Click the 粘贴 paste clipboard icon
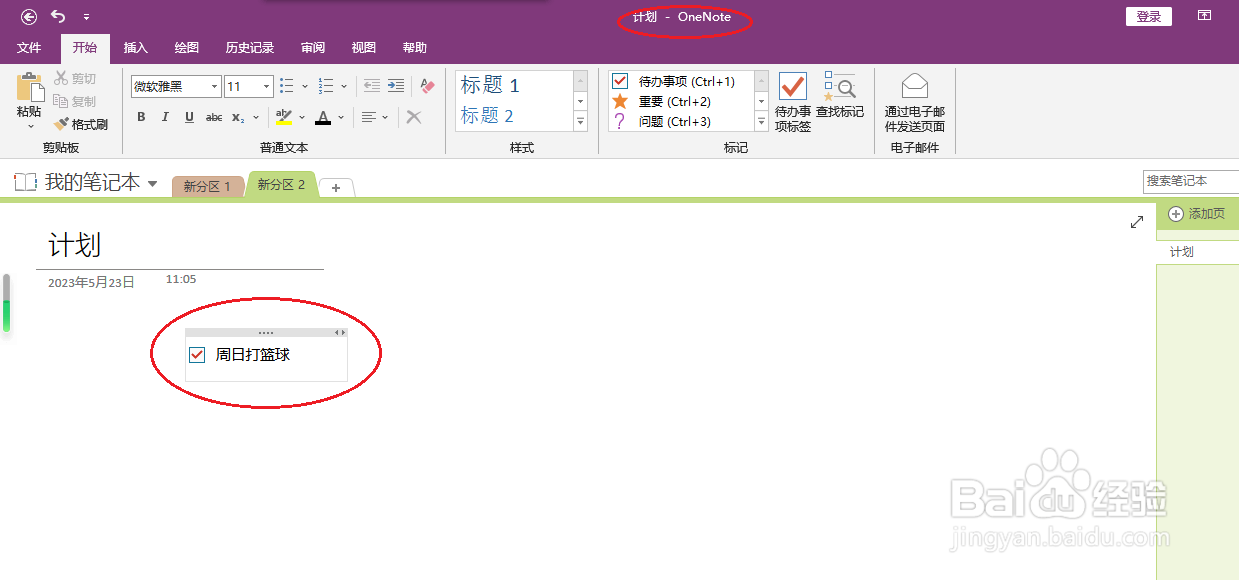 [x=30, y=86]
